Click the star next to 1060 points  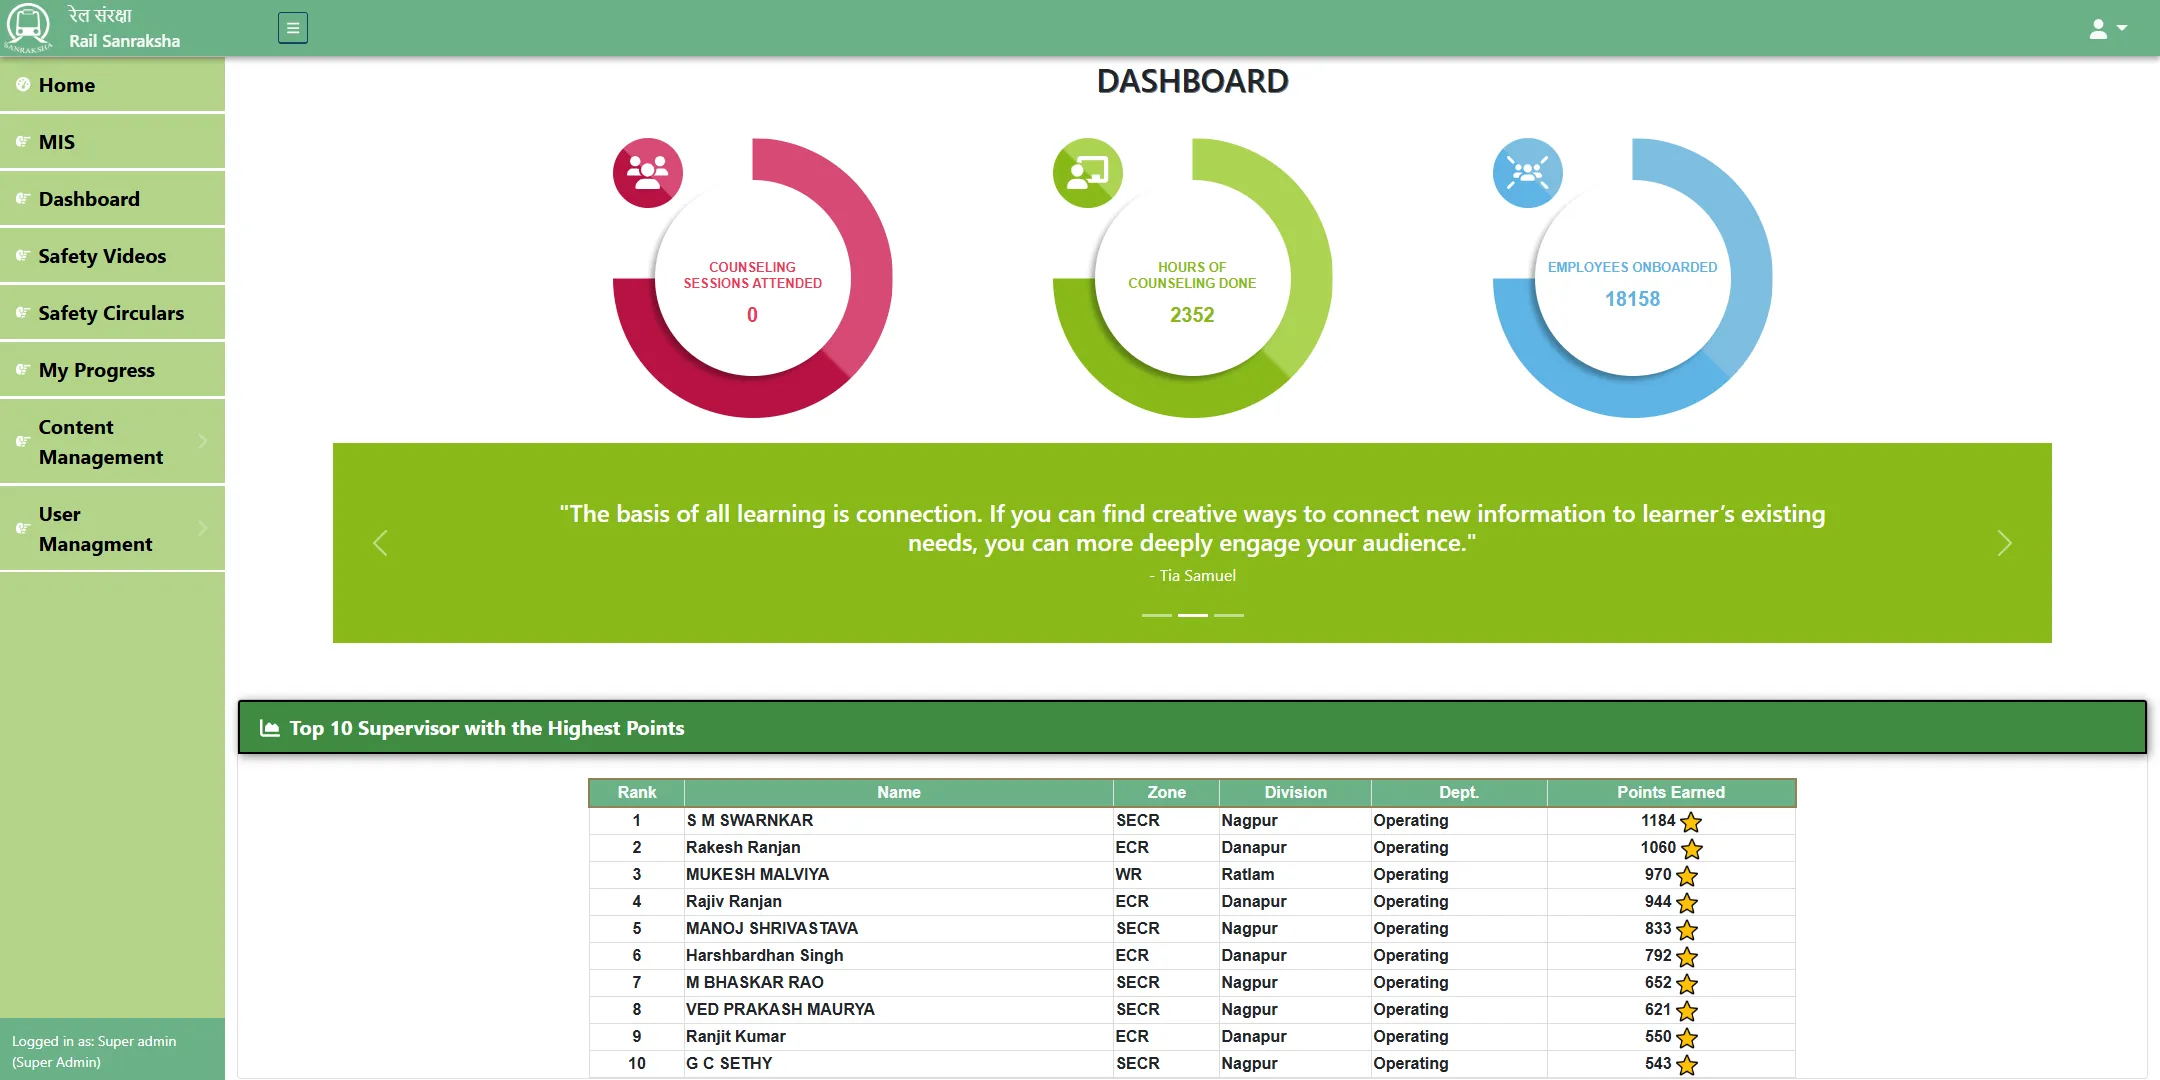tap(1692, 849)
